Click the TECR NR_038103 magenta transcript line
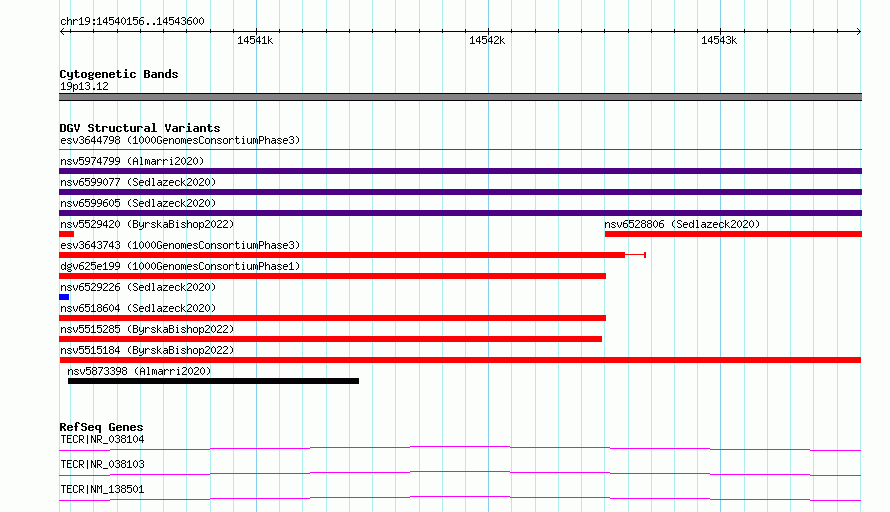 pos(460,473)
